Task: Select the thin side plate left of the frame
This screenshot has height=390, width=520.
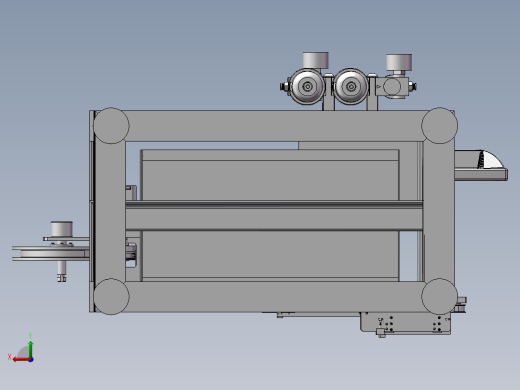Action: pos(92,211)
